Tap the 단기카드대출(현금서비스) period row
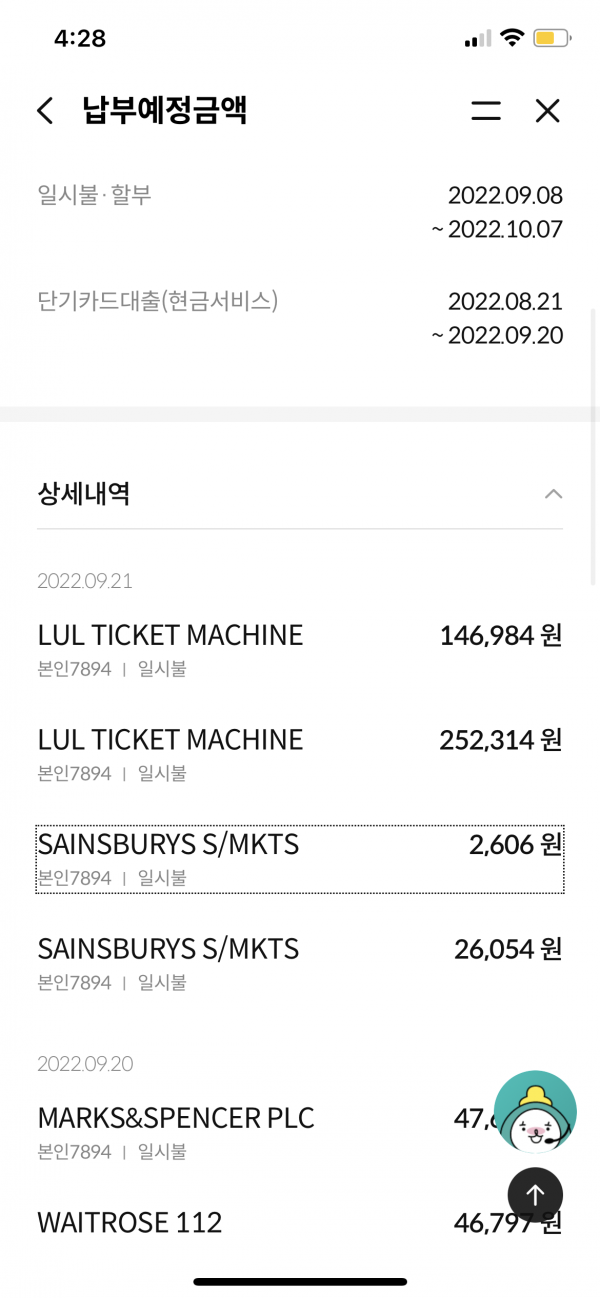This screenshot has height=1298, width=600. [300, 317]
